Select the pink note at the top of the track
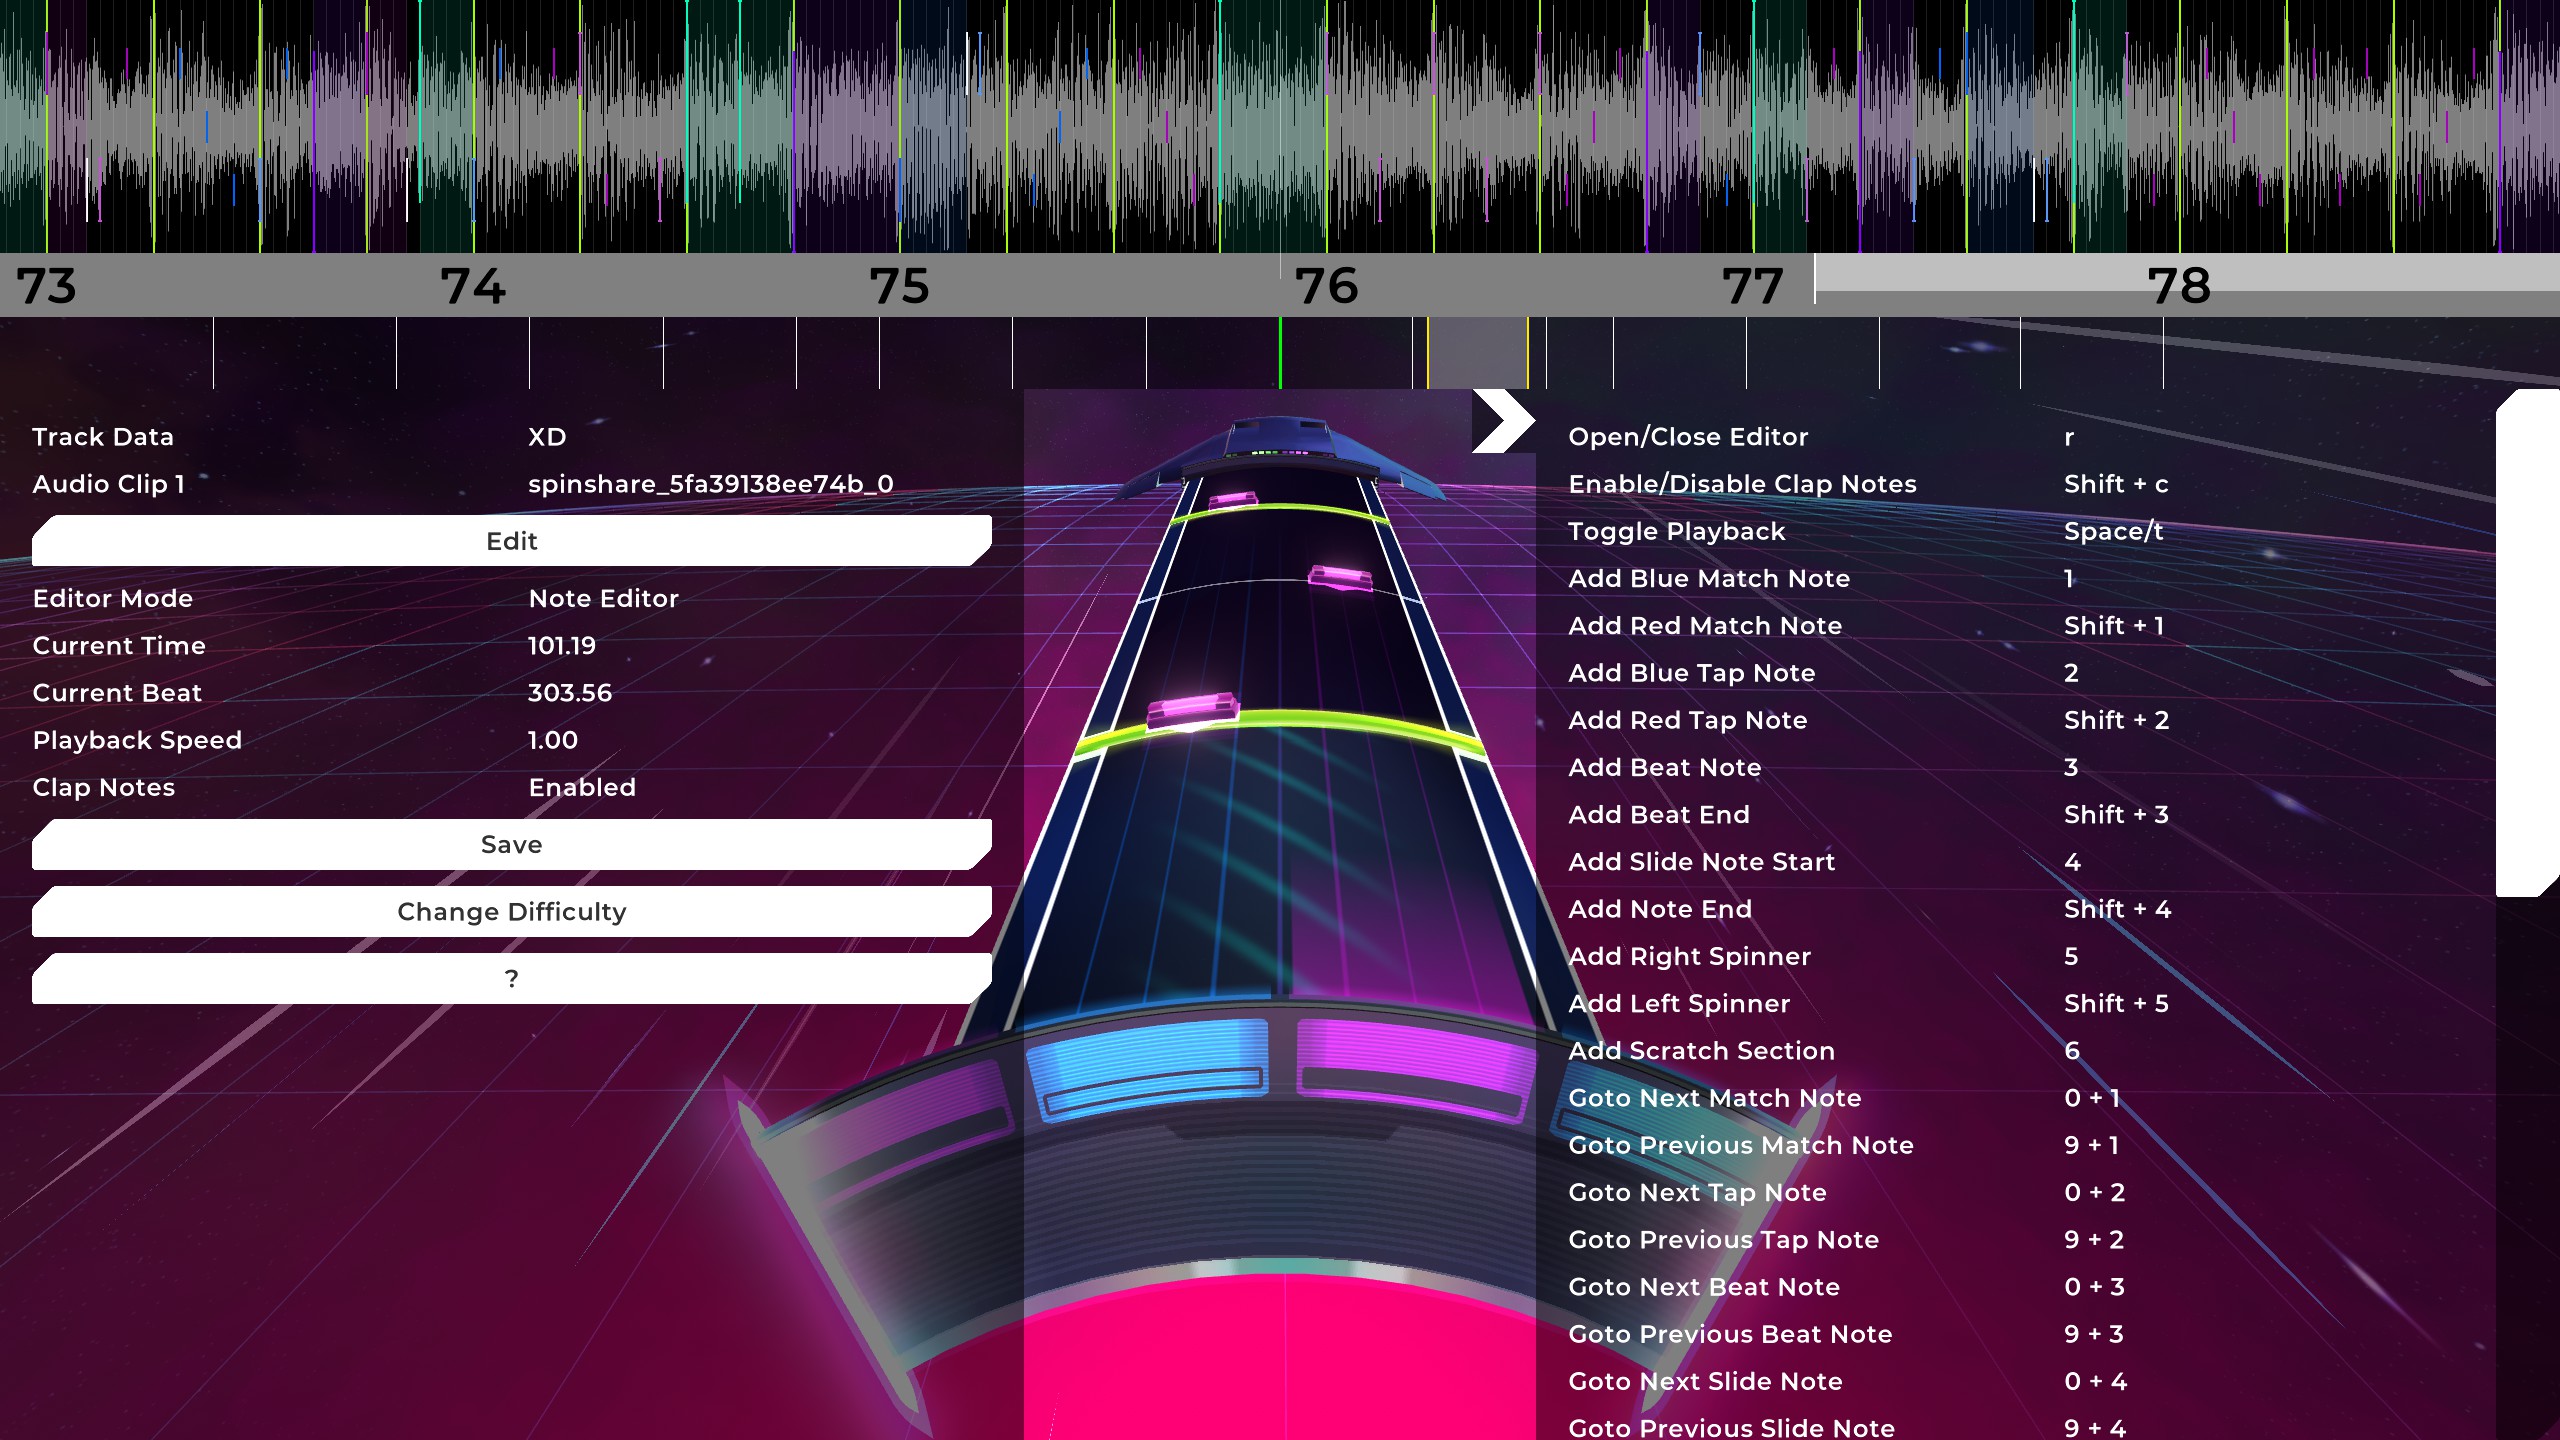This screenshot has width=2560, height=1440. (x=1233, y=499)
